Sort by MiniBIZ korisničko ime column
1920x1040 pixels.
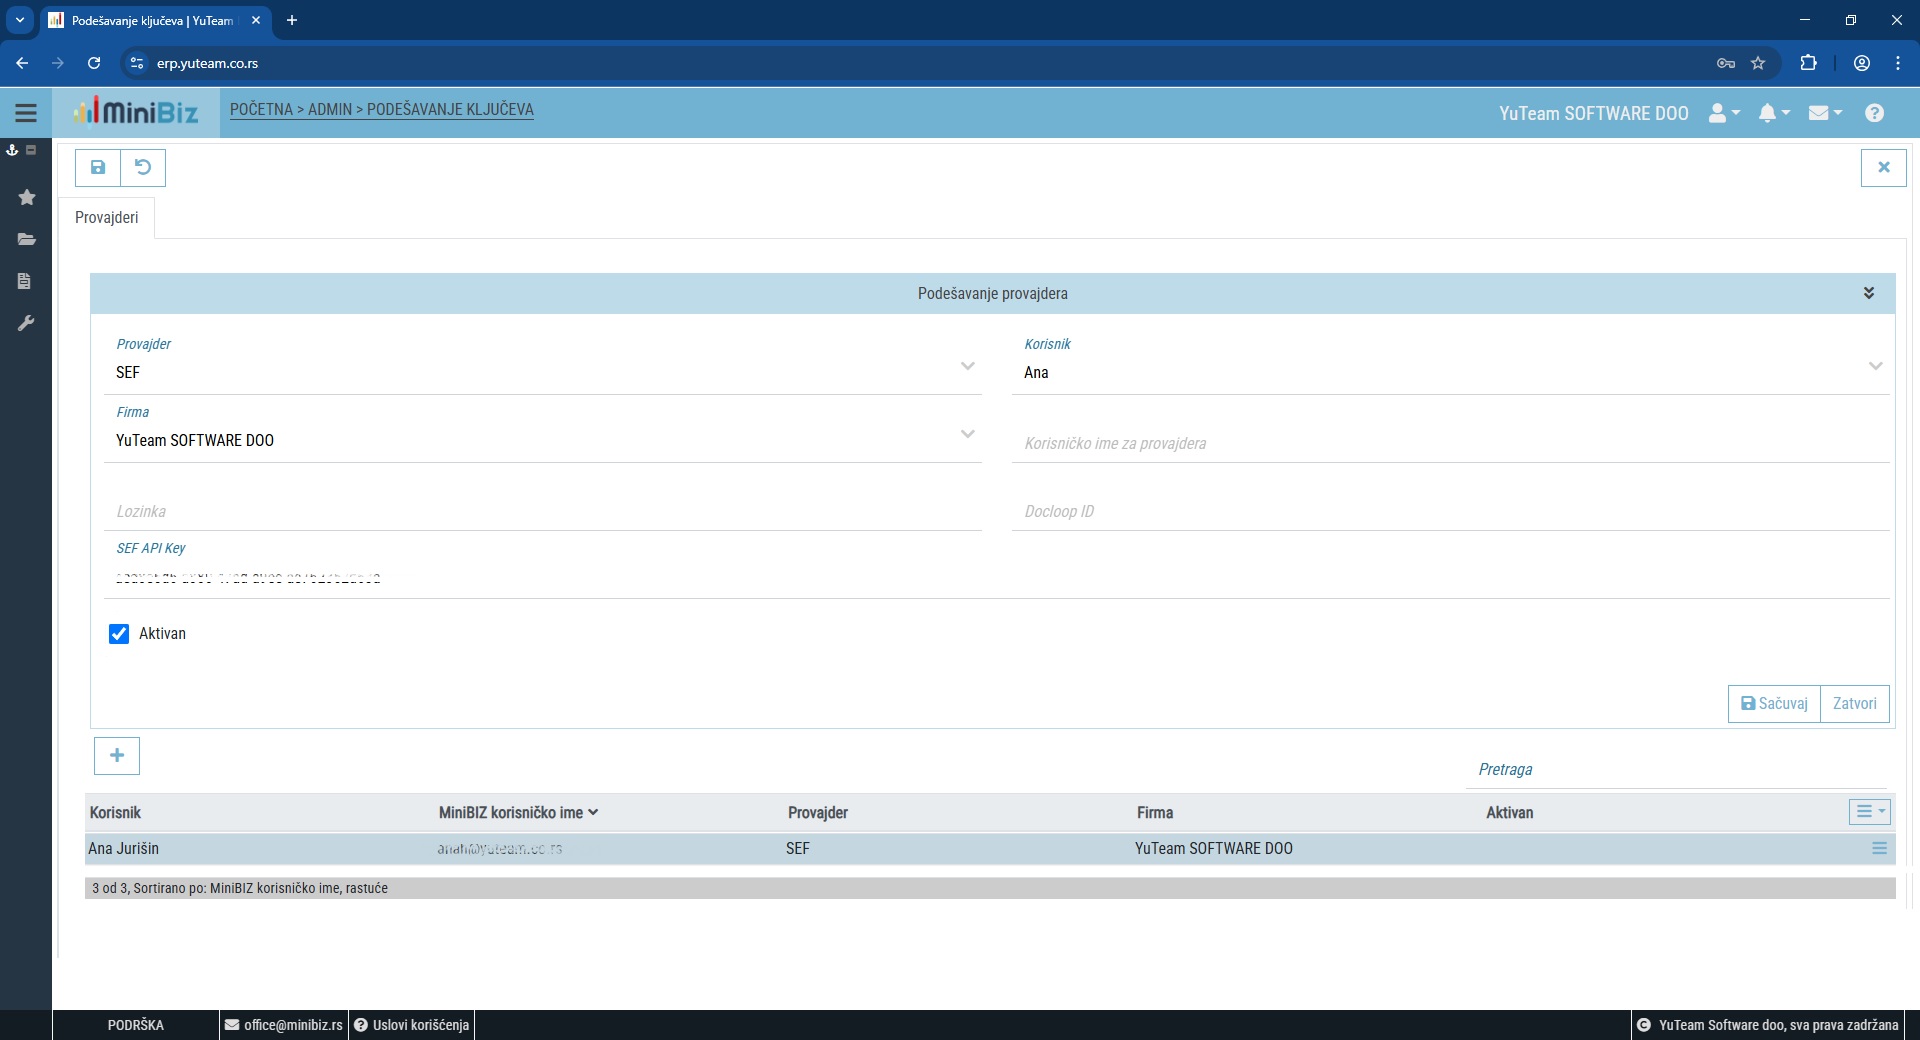[518, 812]
